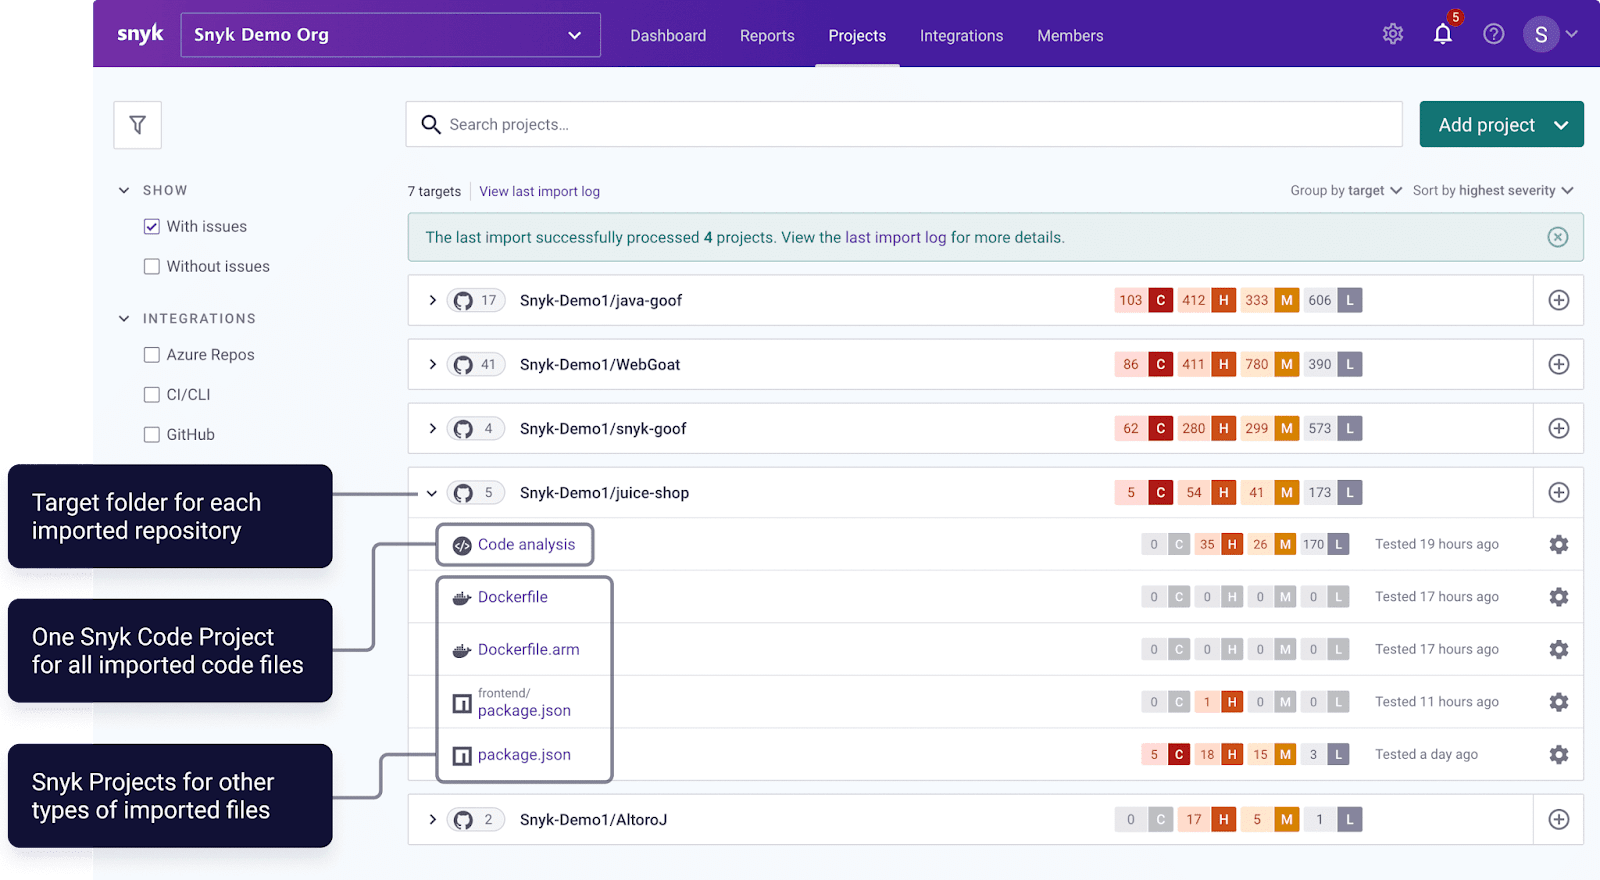Viewport: 1600px width, 880px height.
Task: Open the Snyk Demo Org organization dropdown
Action: coord(390,35)
